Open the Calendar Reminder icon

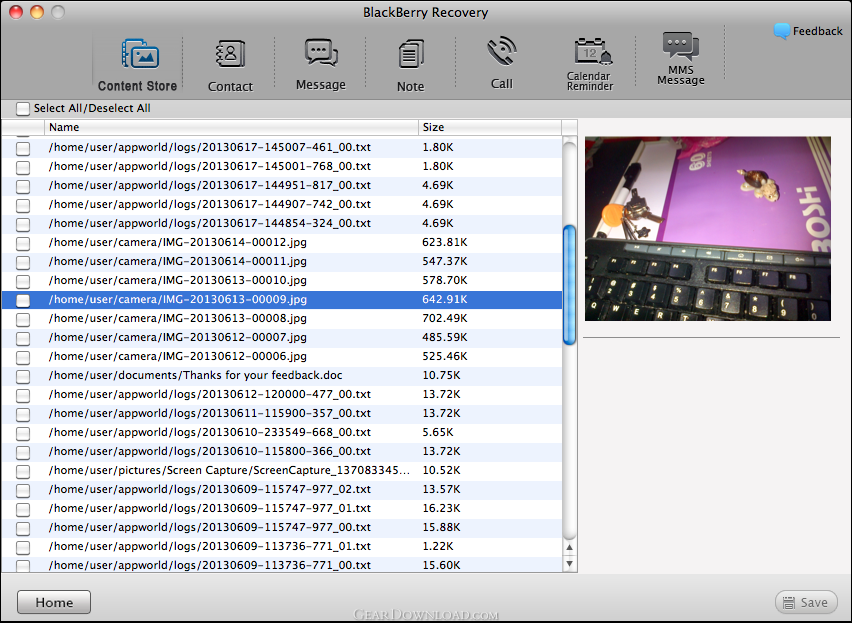[x=590, y=51]
